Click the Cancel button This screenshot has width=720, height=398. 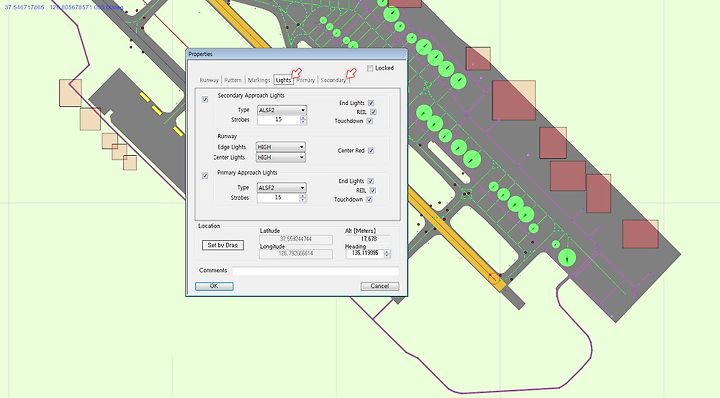coord(380,286)
